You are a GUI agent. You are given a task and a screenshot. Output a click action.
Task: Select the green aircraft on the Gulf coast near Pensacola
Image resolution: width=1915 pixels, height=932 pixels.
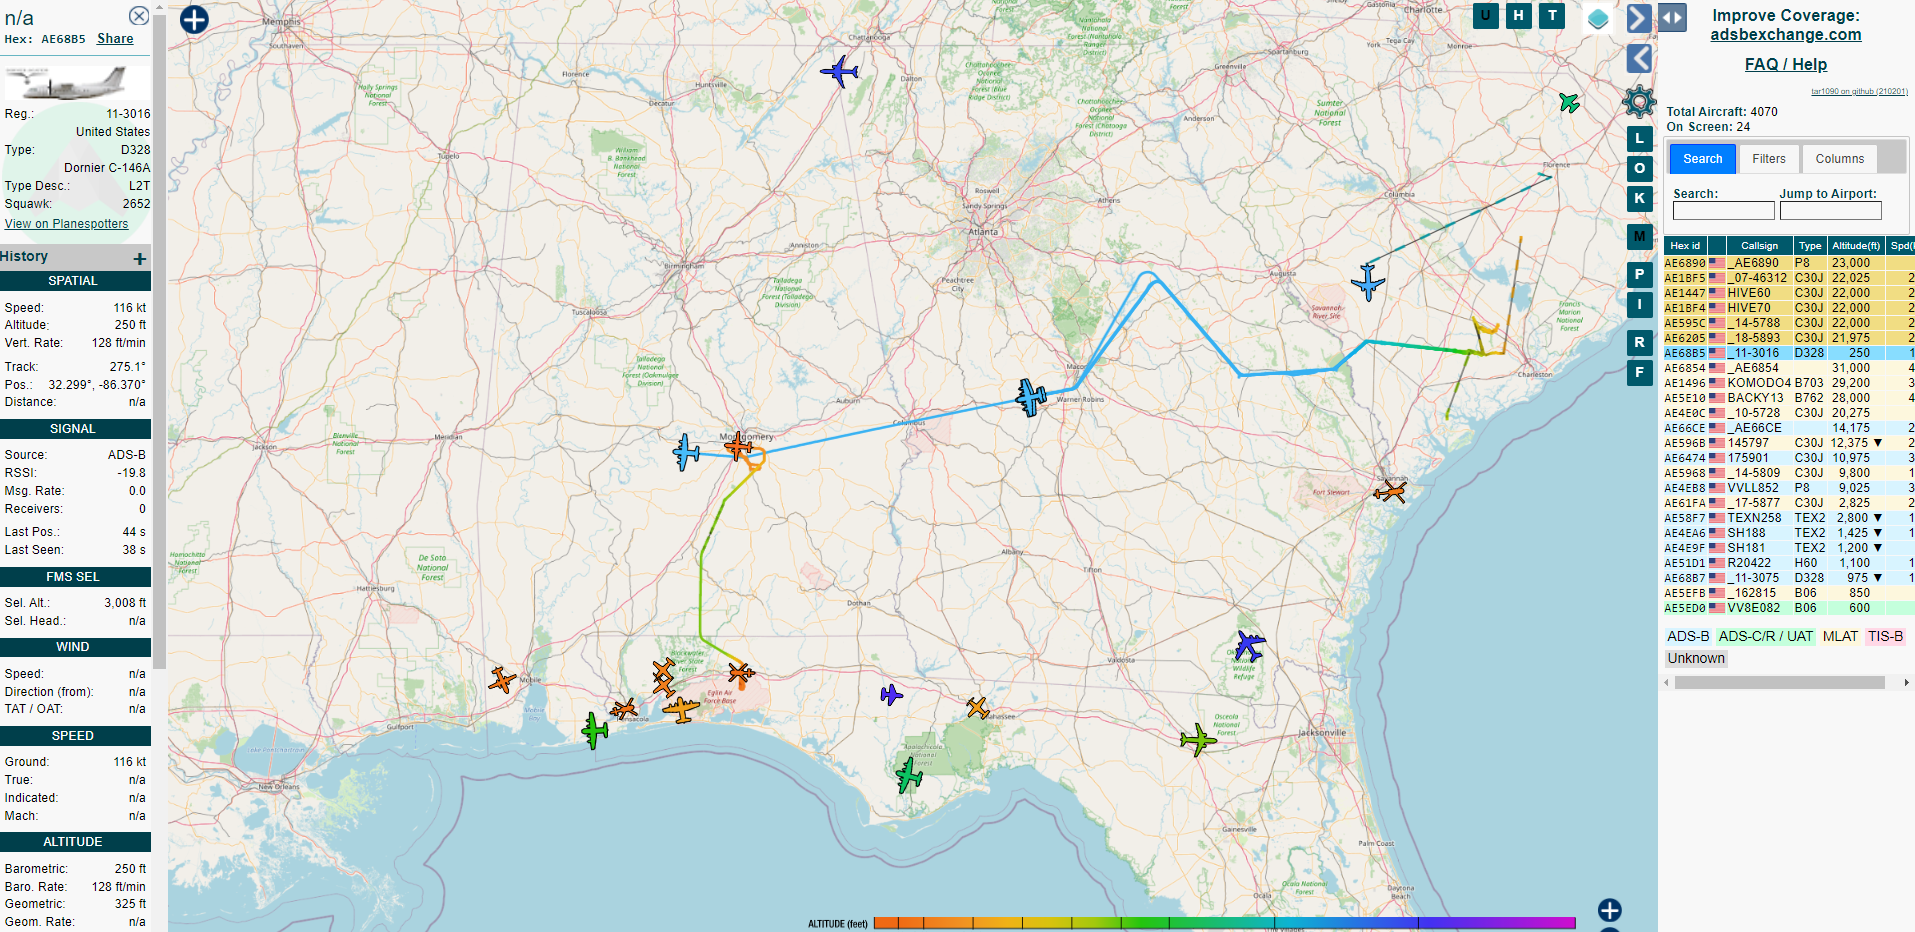(x=594, y=730)
